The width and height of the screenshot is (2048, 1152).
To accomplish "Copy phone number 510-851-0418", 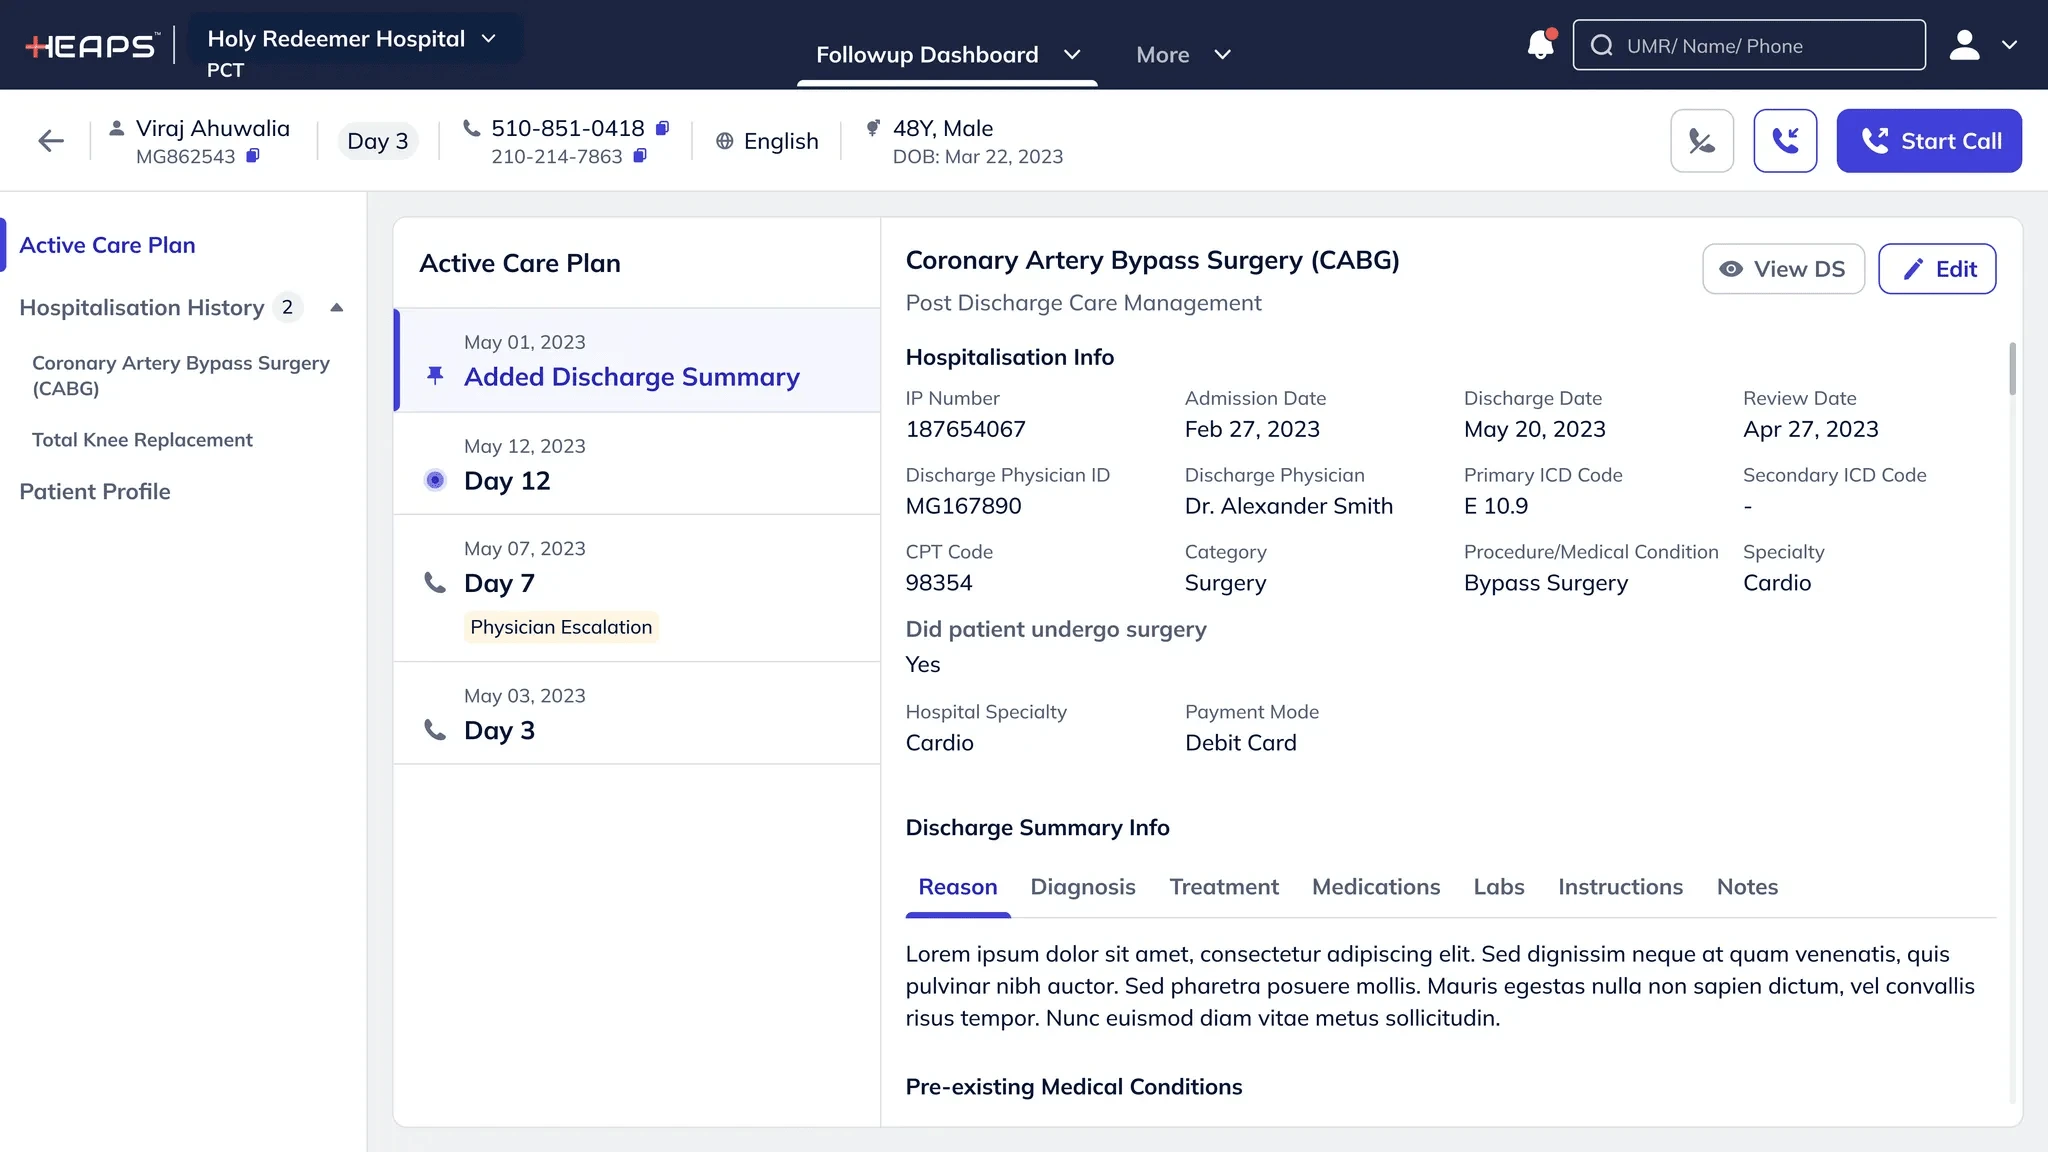I will pos(662,128).
